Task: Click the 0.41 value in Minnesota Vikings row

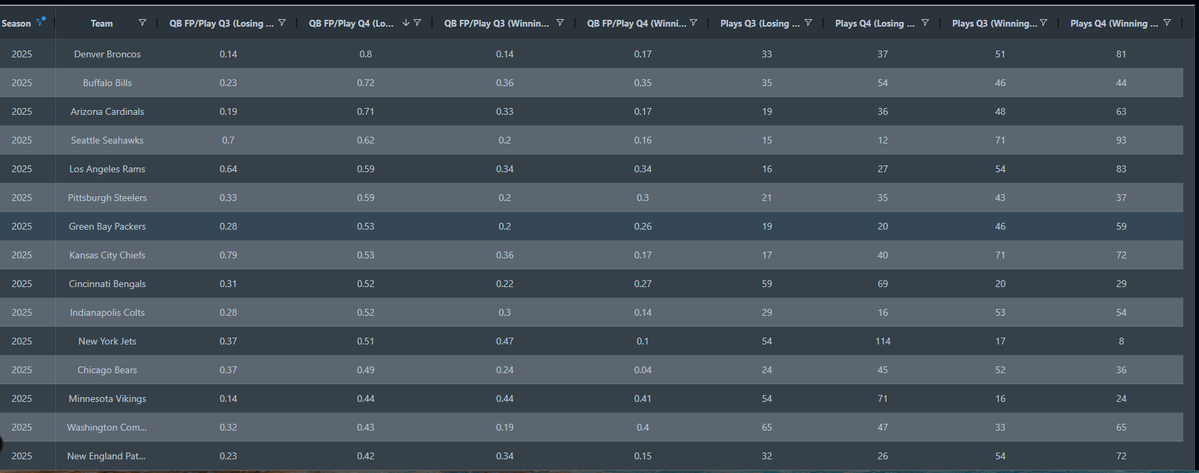Action: 643,398
